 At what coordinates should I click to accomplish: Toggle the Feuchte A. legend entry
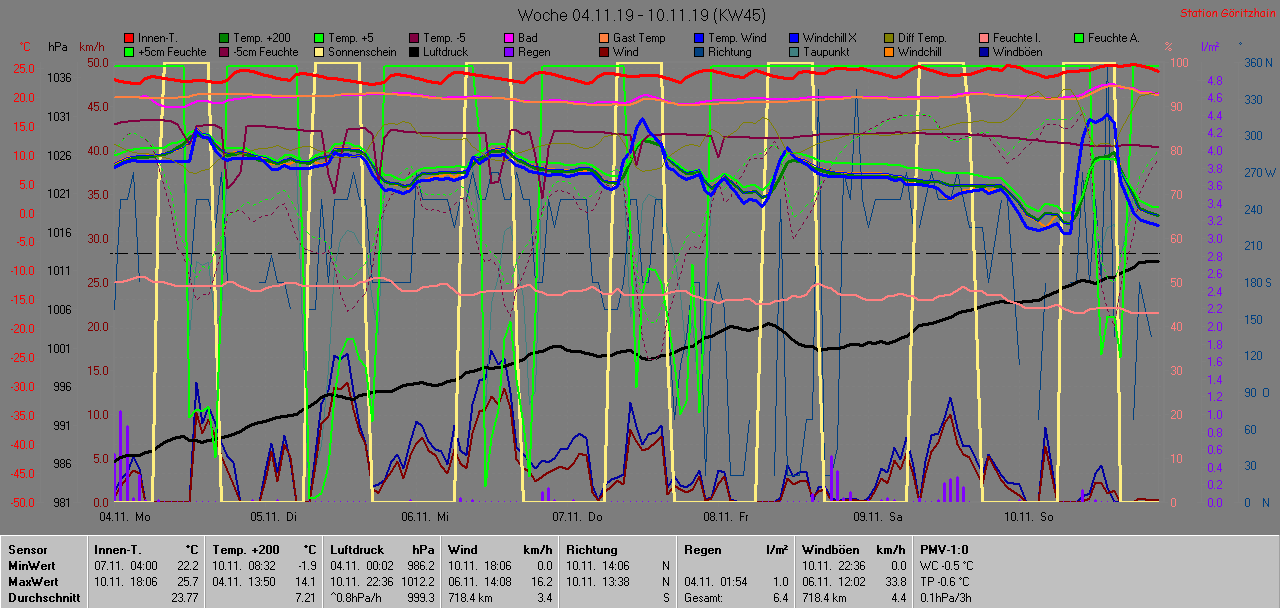1114,38
